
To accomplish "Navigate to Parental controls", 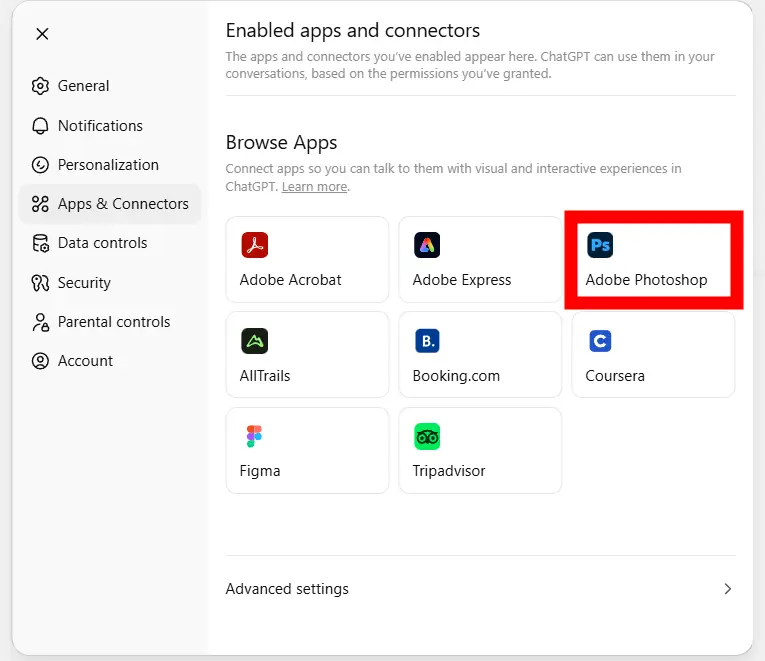I will coord(114,322).
